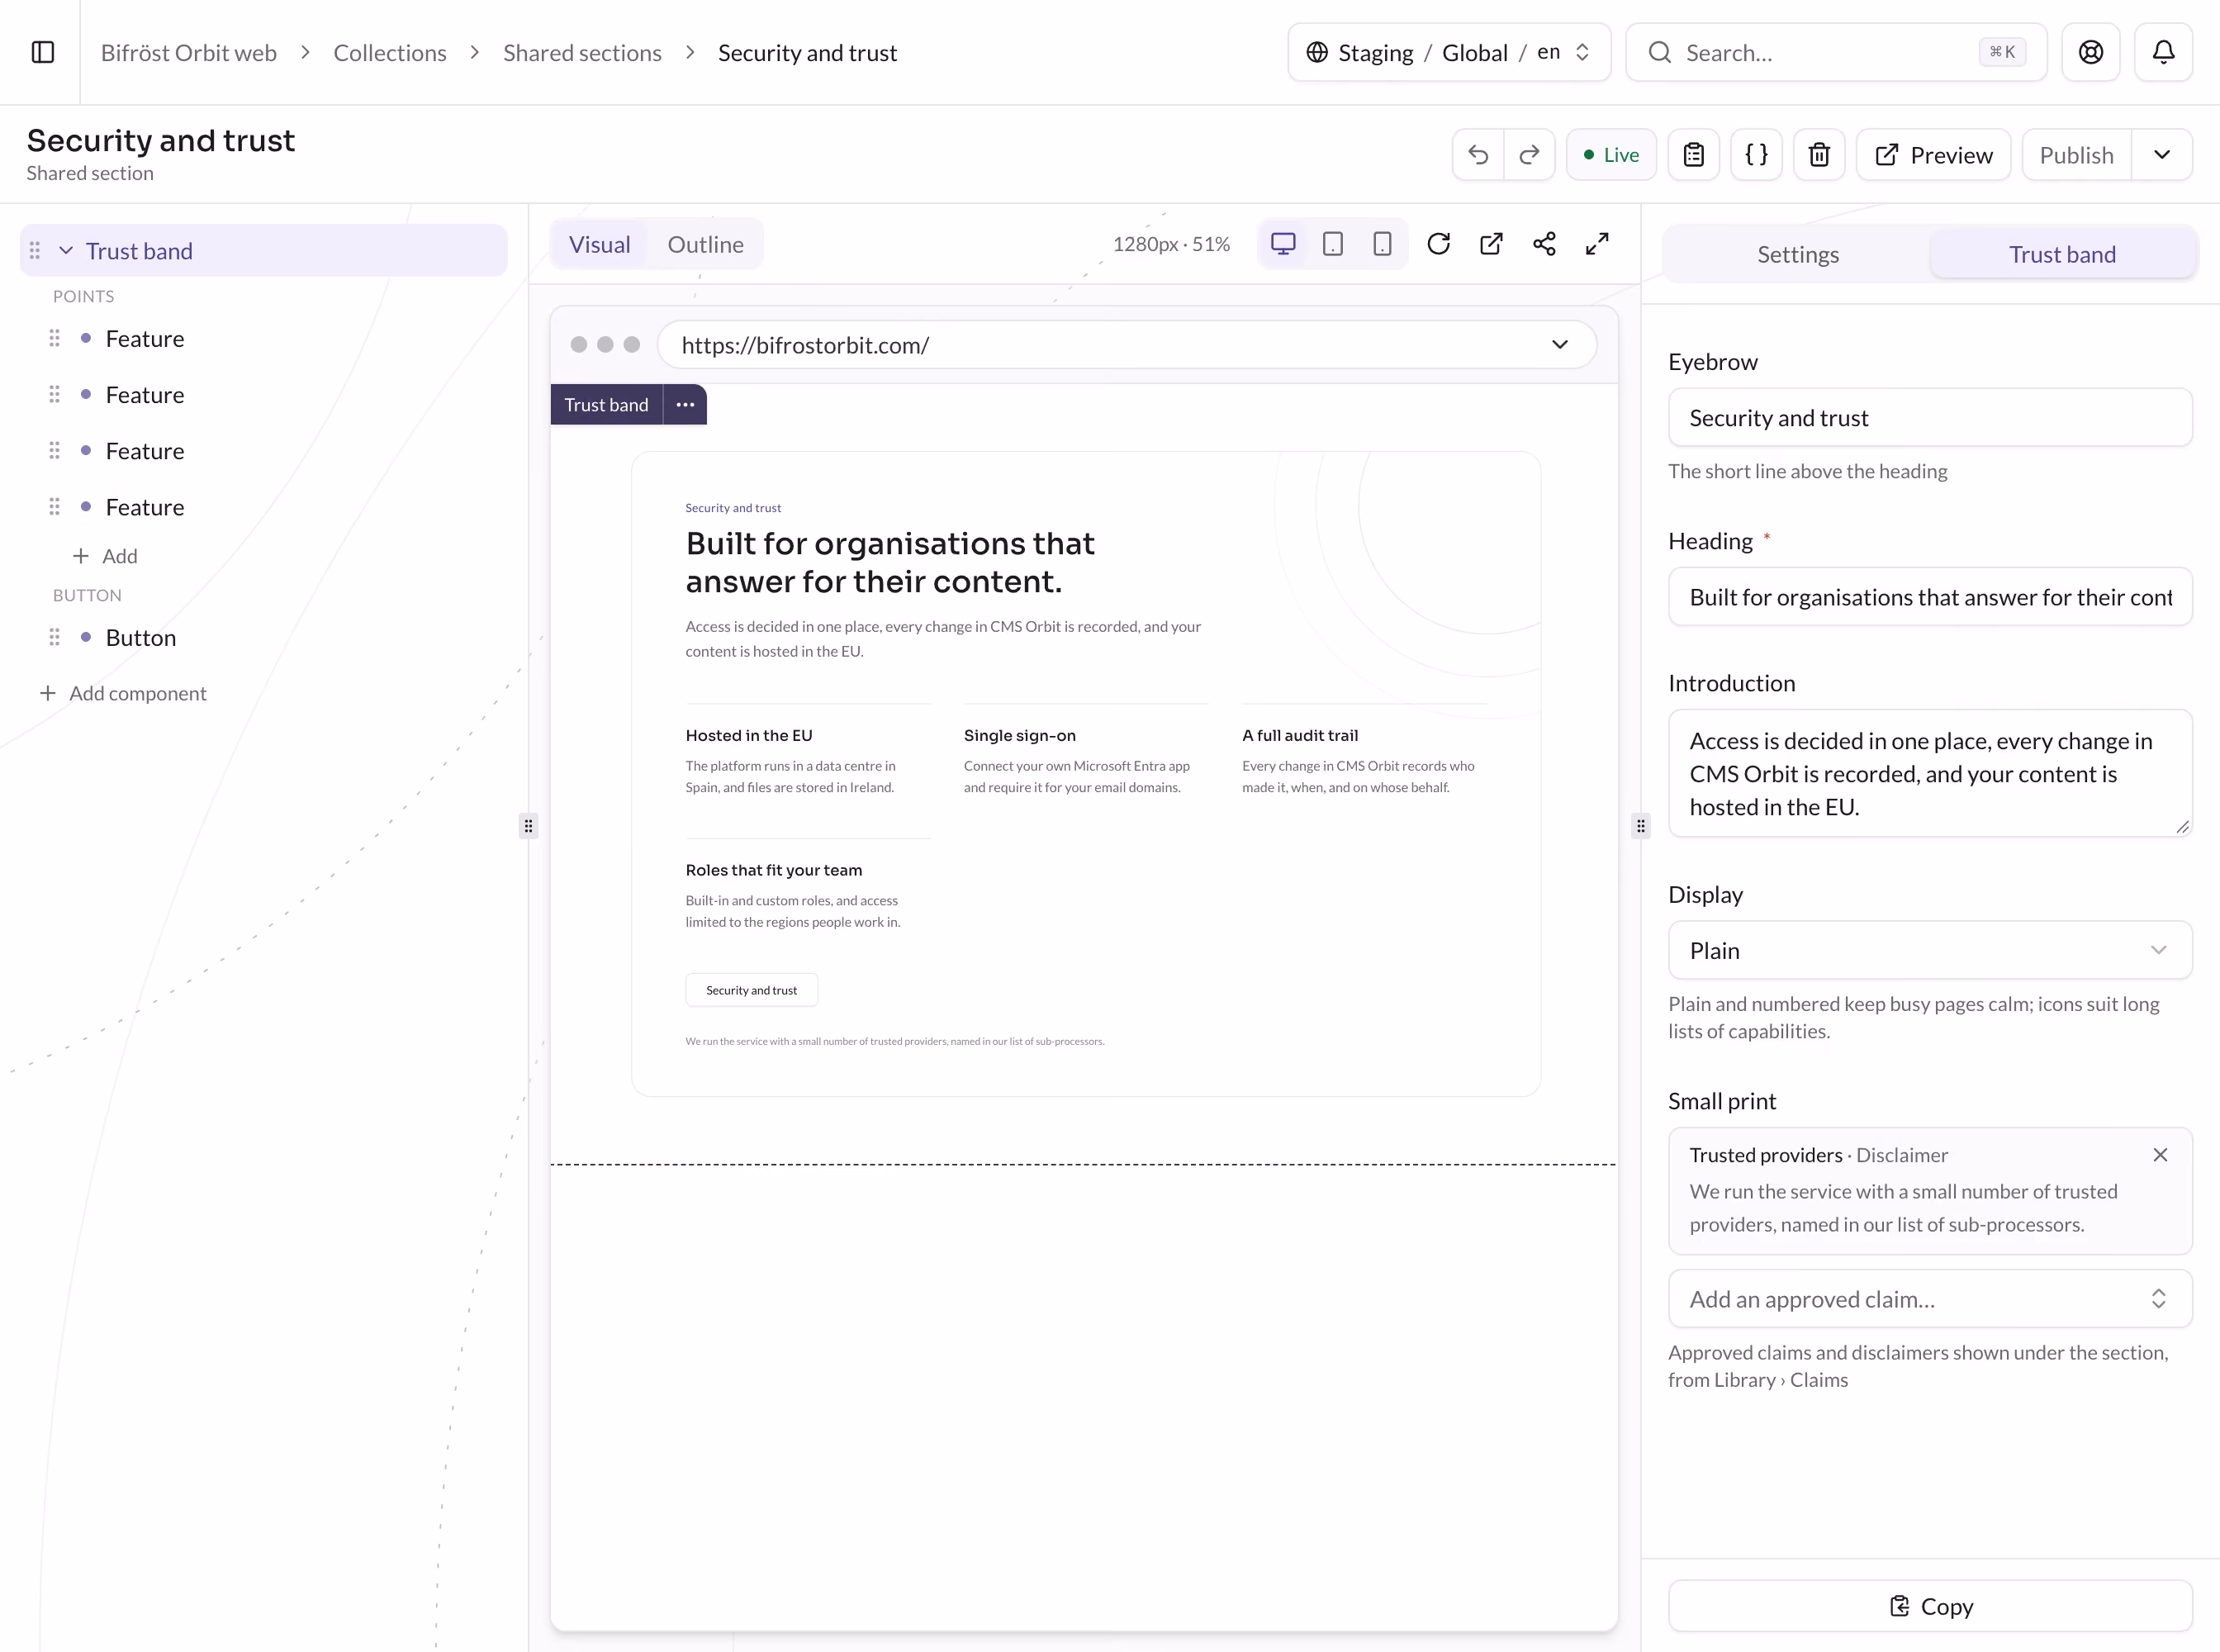The image size is (2220, 1652).
Task: Refresh the preview canvas
Action: coord(1439,244)
